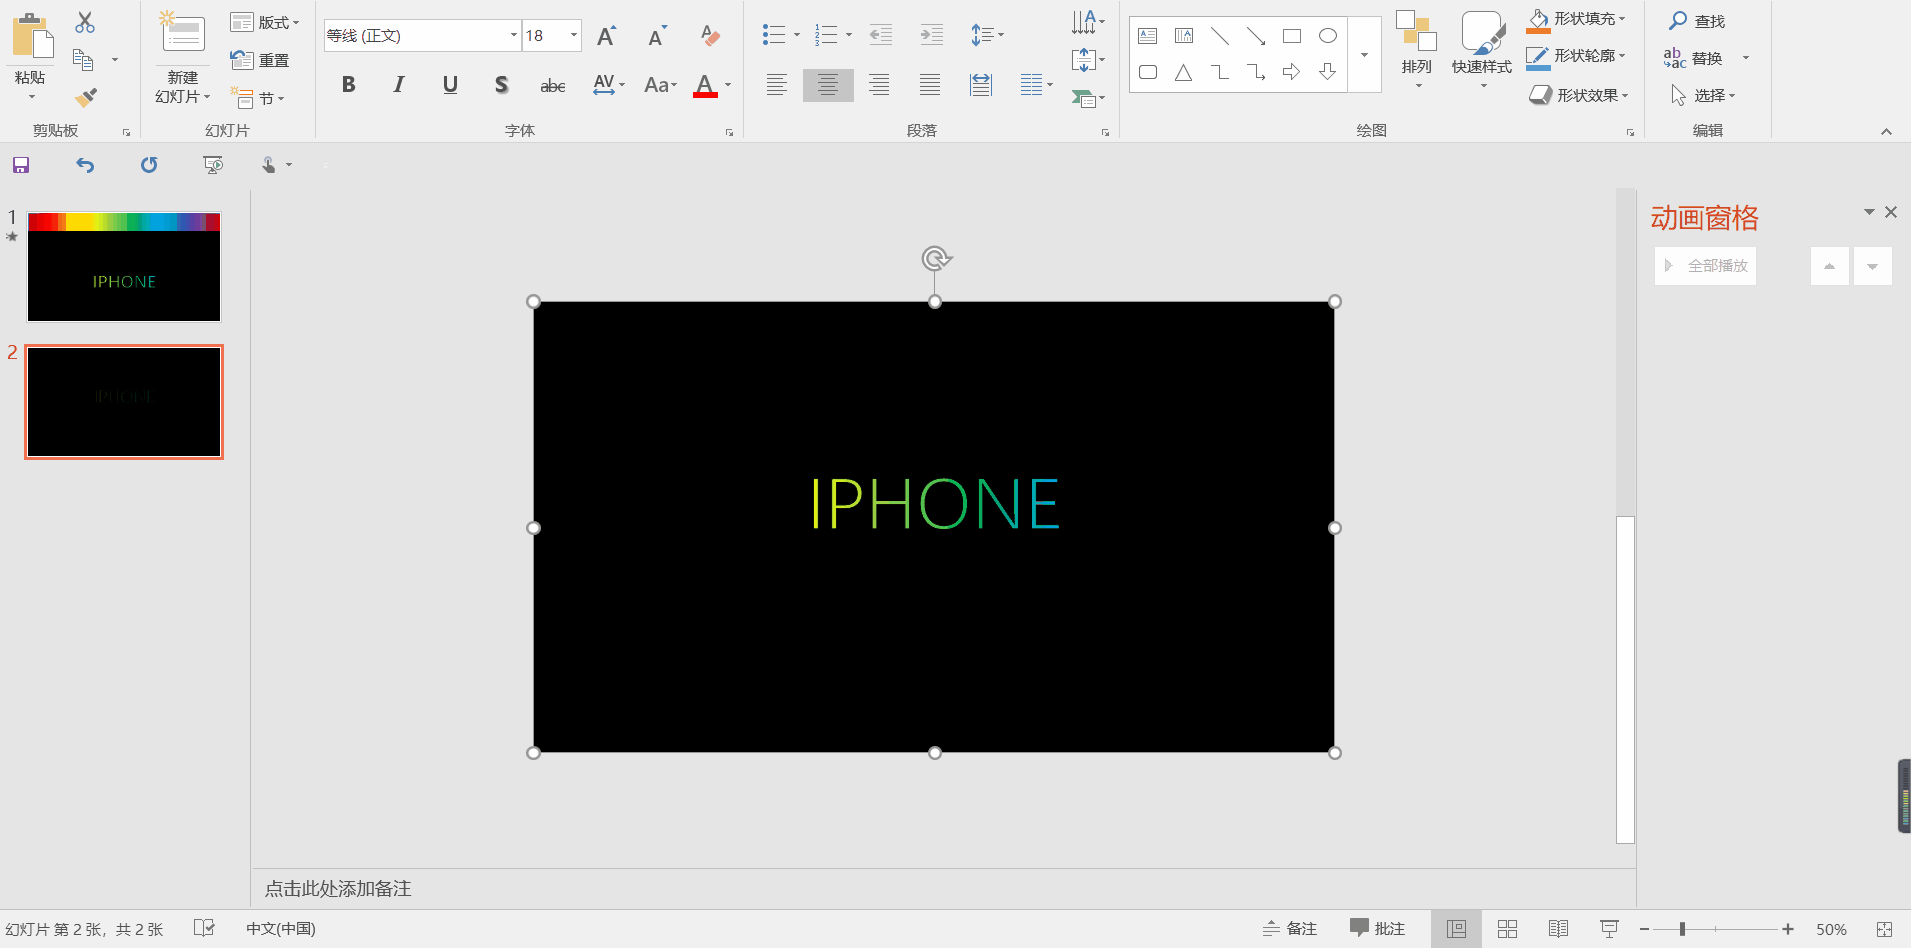This screenshot has height=948, width=1911.
Task: Click notes field 点击此处添加备注
Action: click(338, 889)
